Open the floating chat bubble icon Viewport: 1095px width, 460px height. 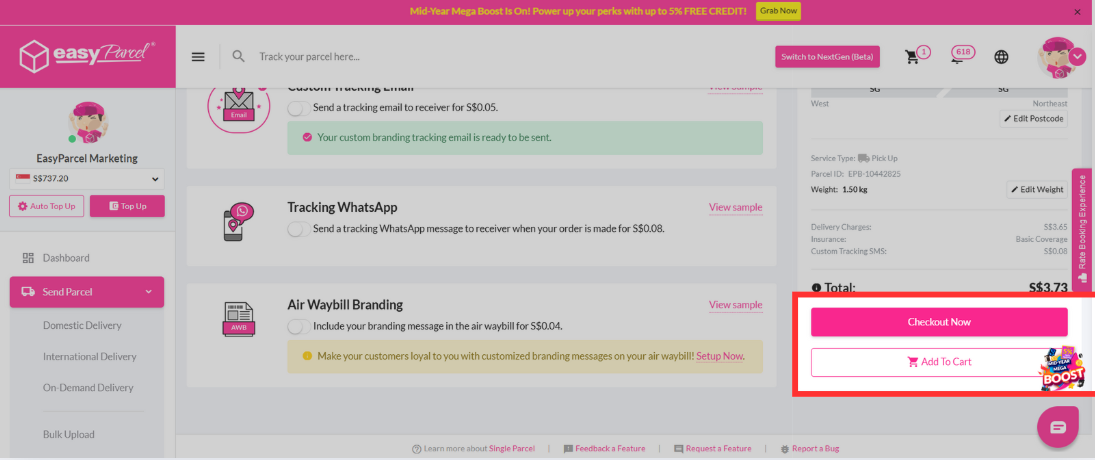pyautogui.click(x=1059, y=426)
